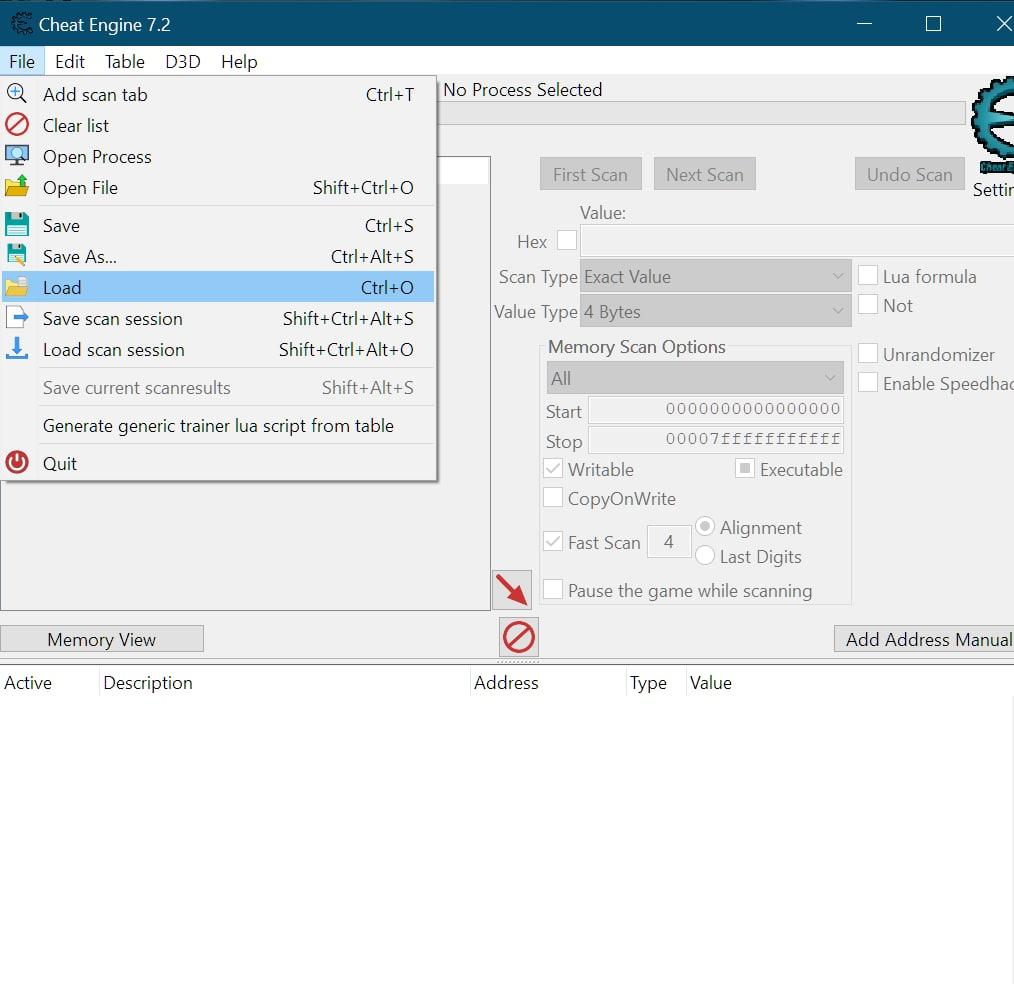Click the Open Process monitor icon
The image size is (1014, 984).
17,156
